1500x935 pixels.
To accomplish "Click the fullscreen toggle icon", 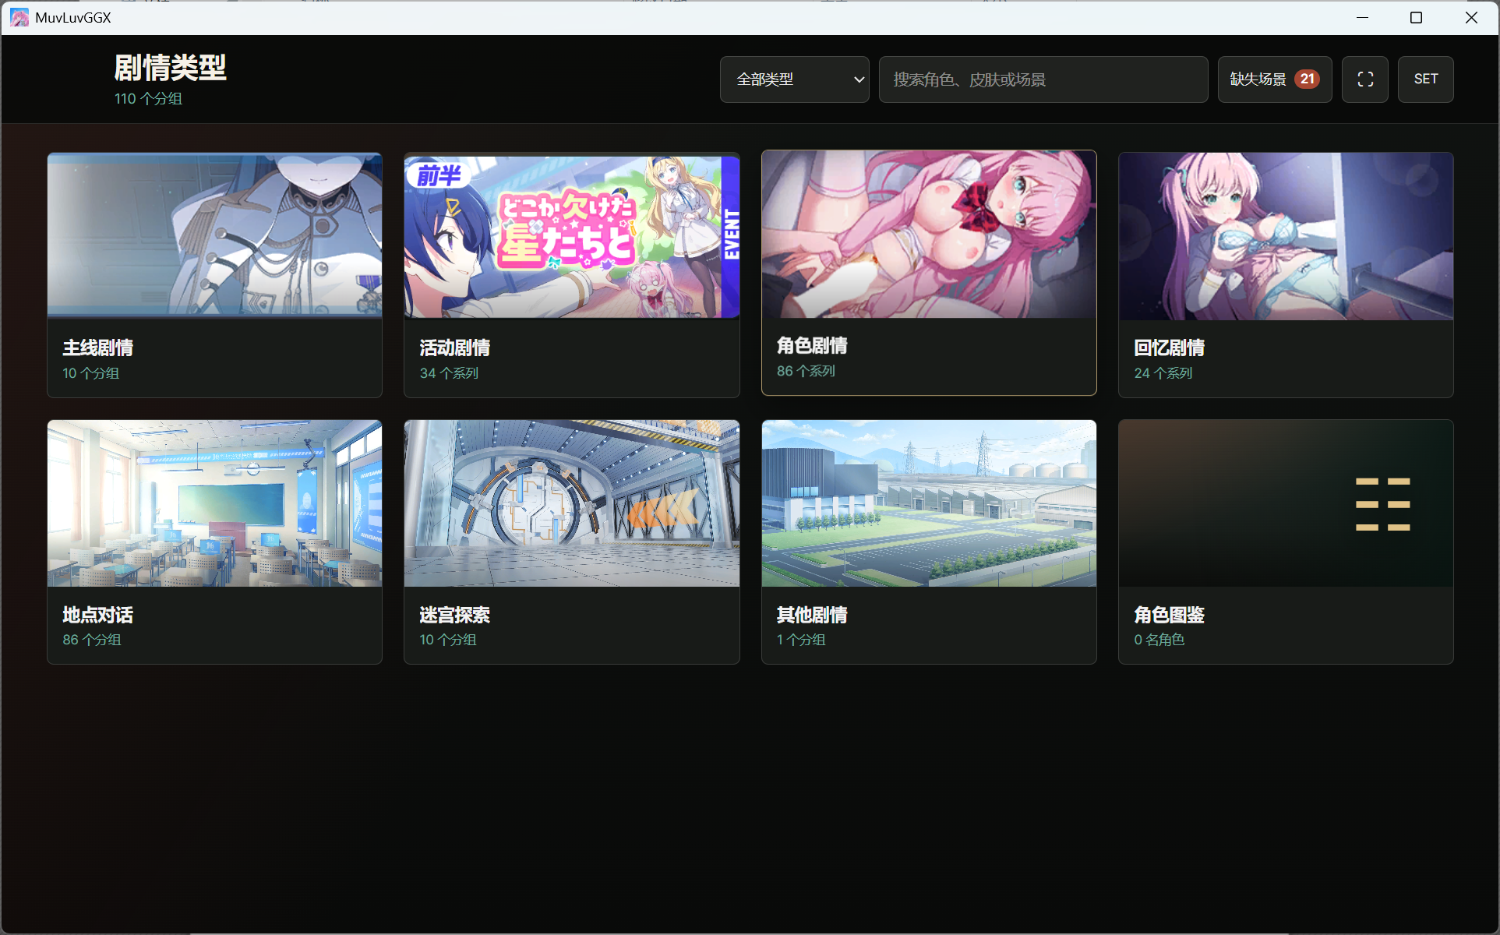I will pos(1365,79).
